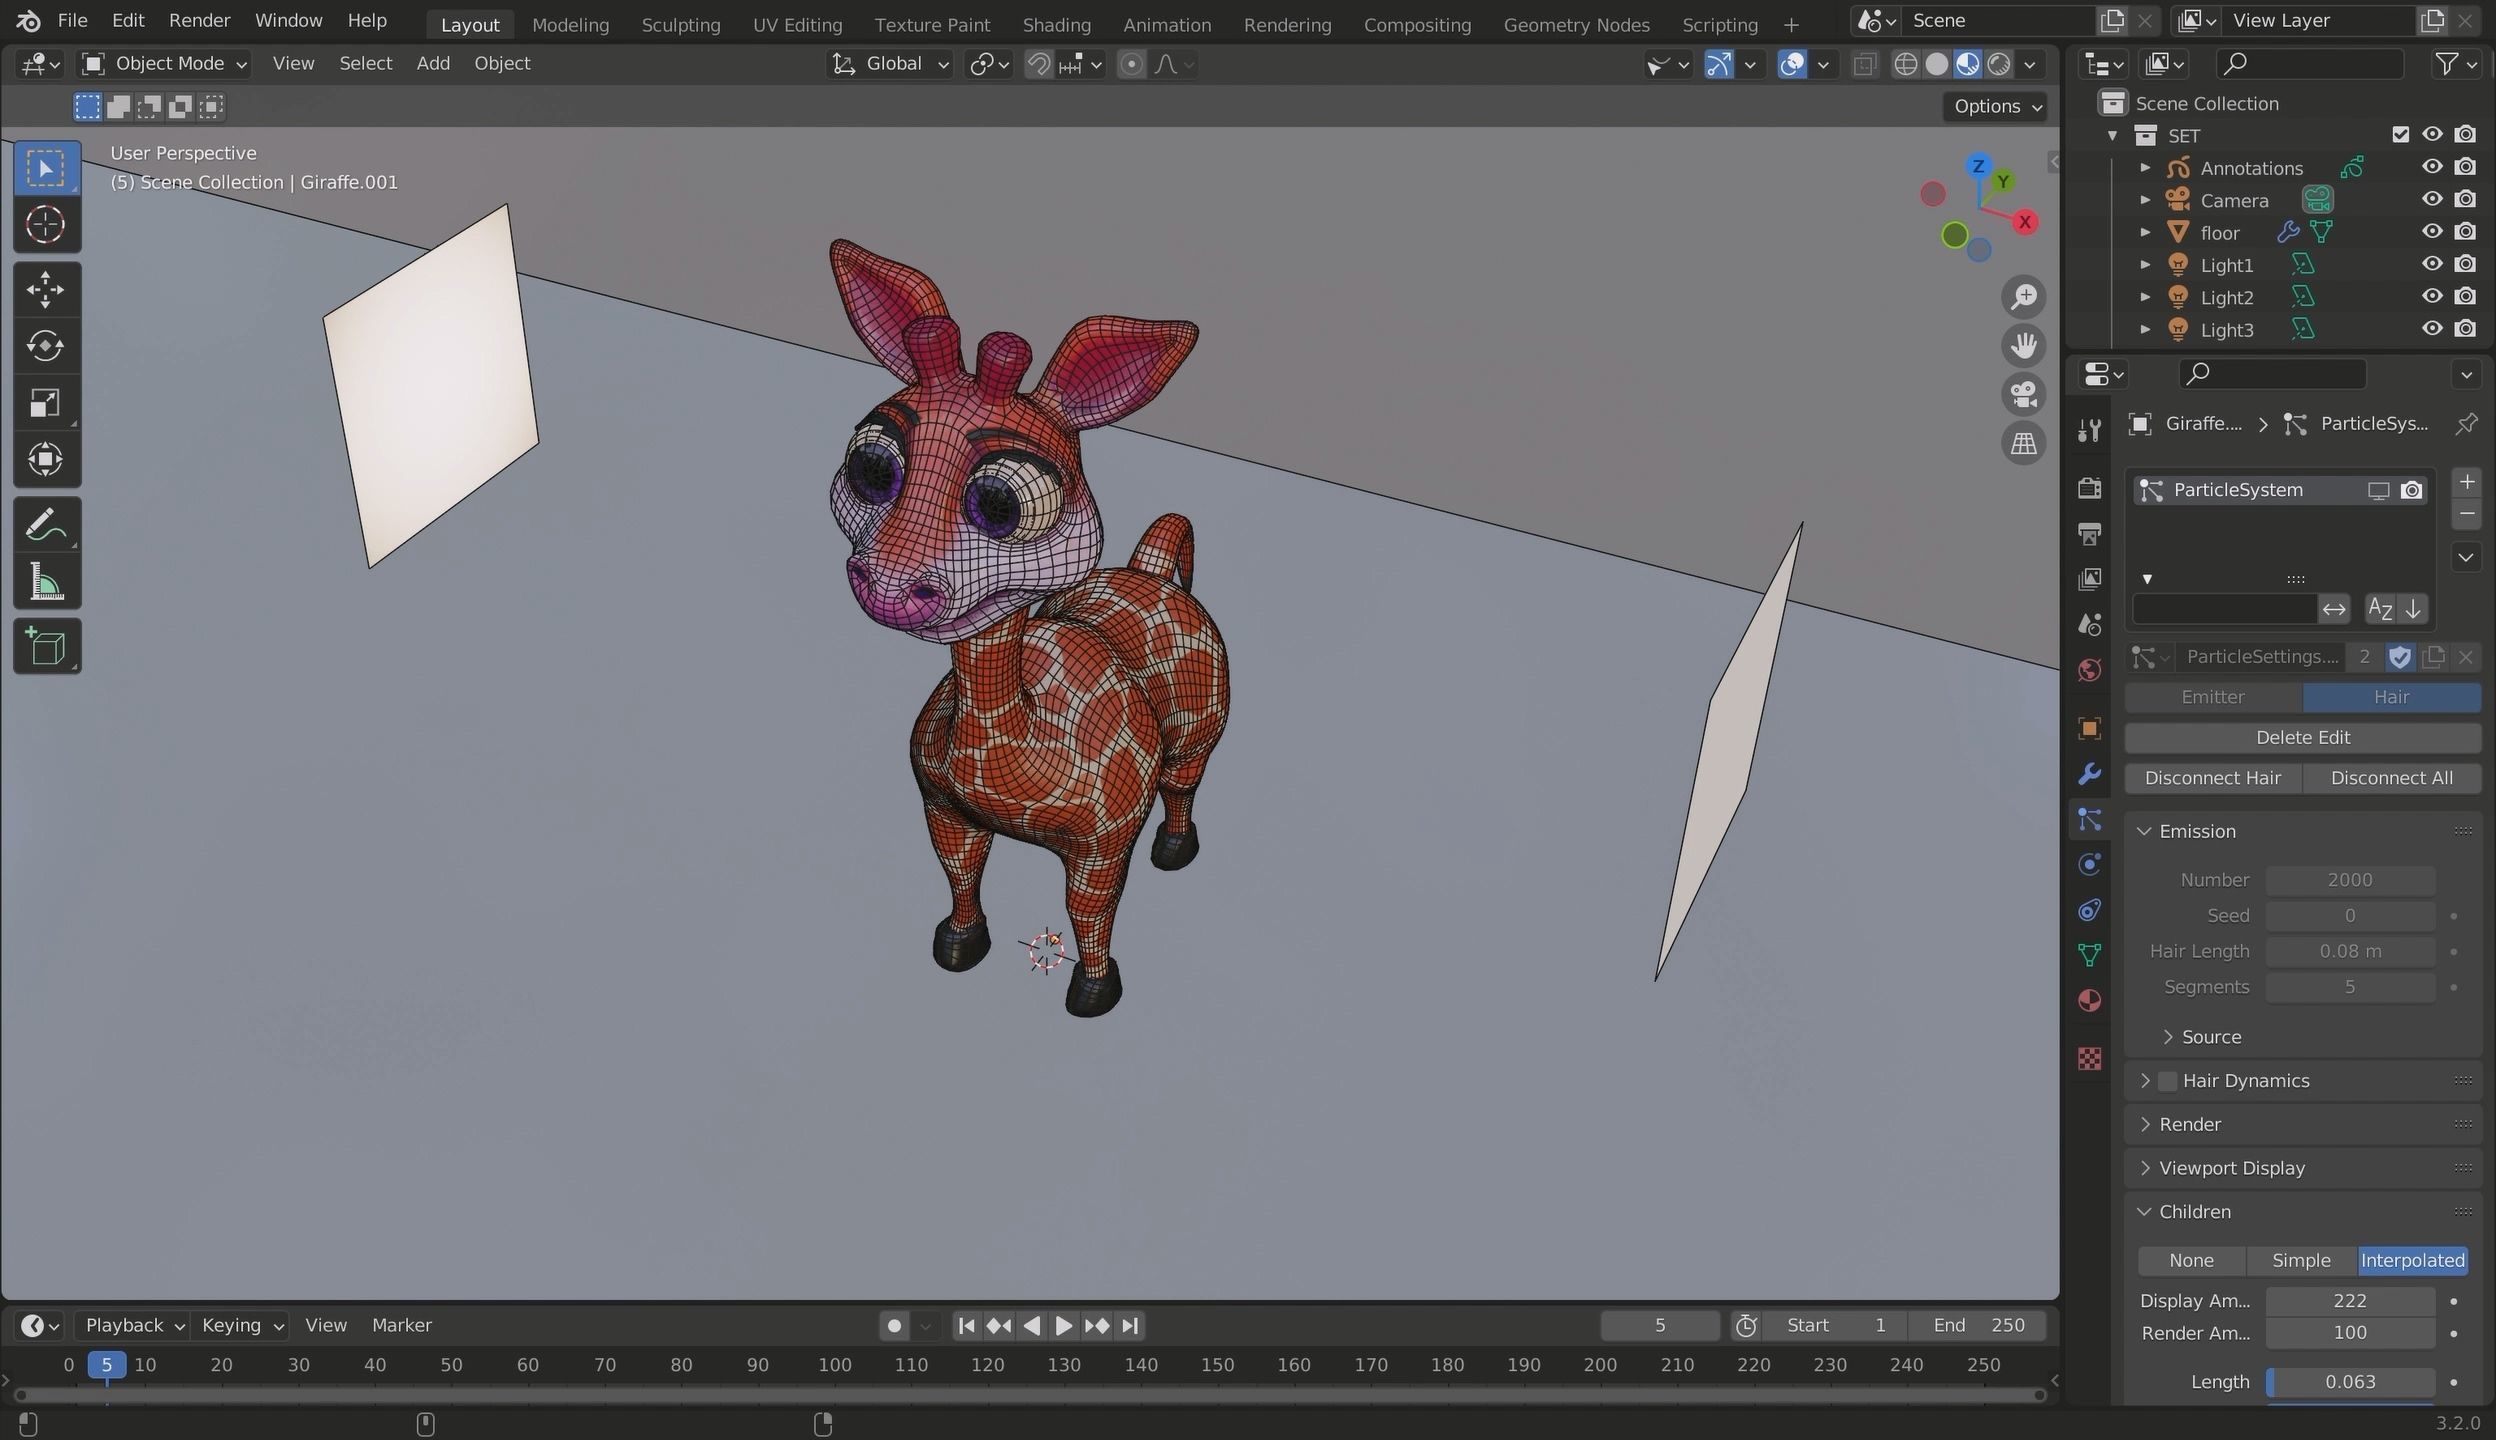Open the Render menu

[x=200, y=20]
